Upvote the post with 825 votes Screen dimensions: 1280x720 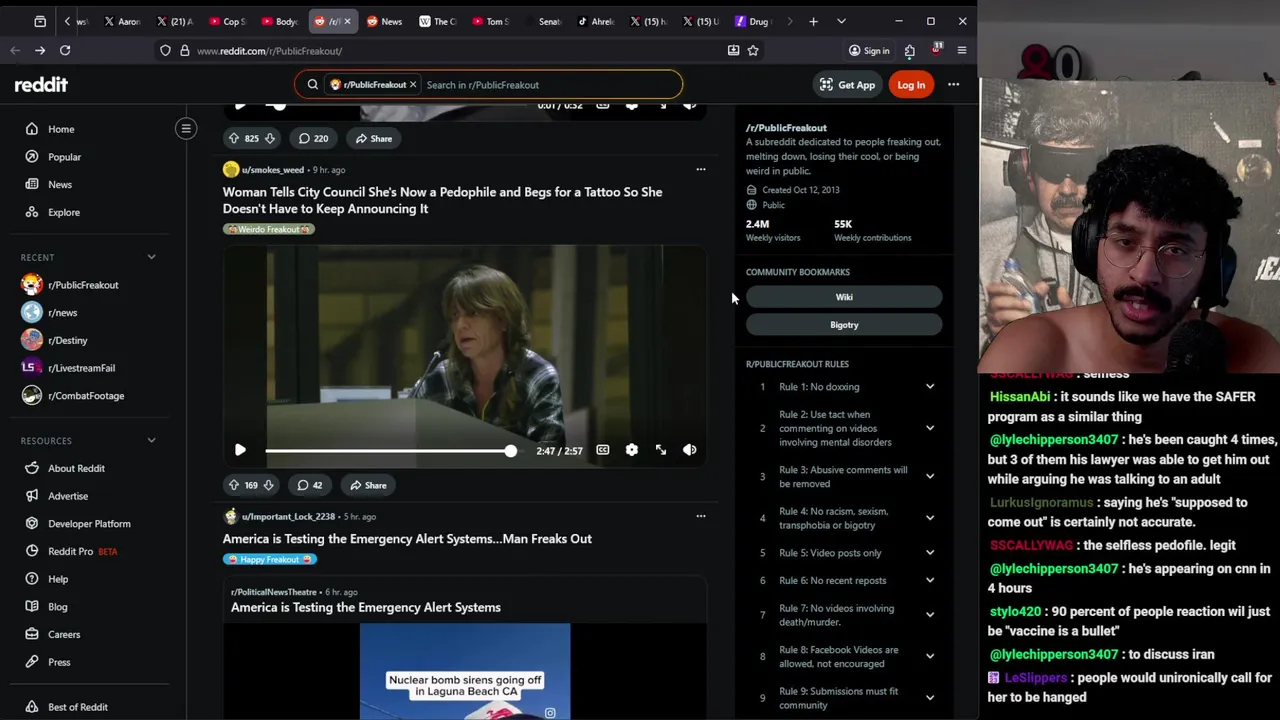(x=234, y=139)
